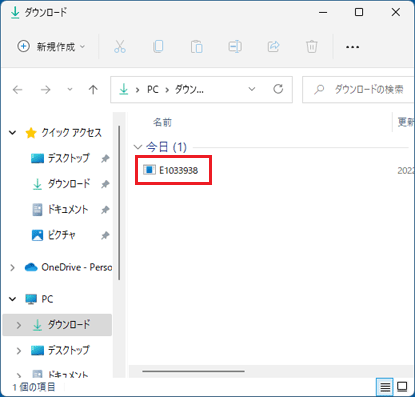Click the Share icon in toolbar
Screen dimensions: 415x397
pos(273,47)
